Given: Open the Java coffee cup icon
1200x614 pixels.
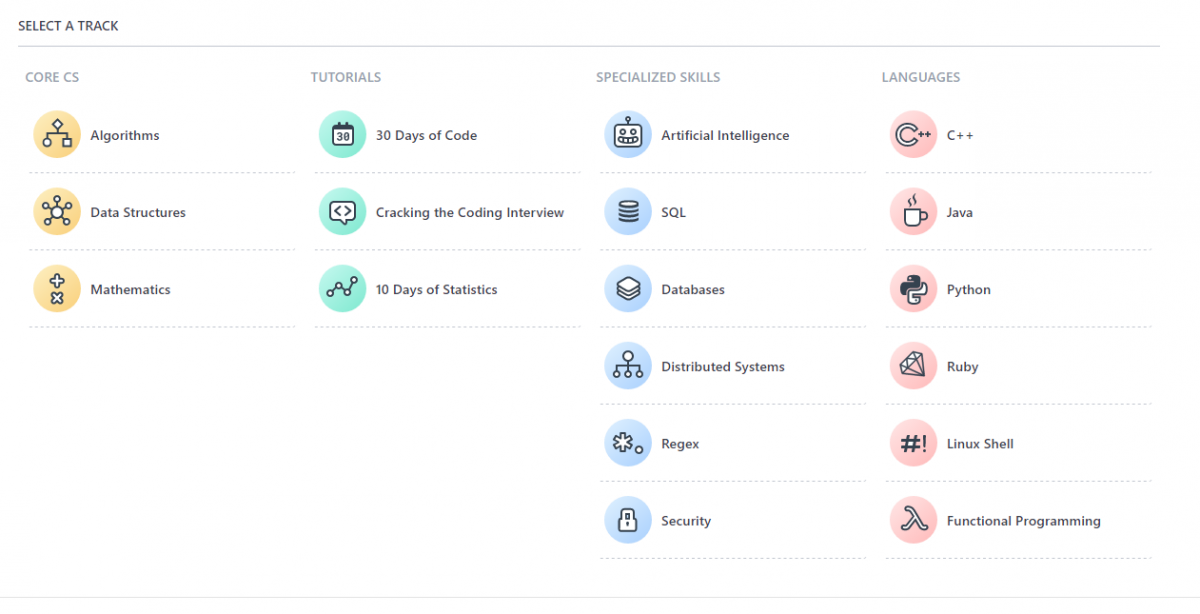Looking at the screenshot, I should pos(914,212).
